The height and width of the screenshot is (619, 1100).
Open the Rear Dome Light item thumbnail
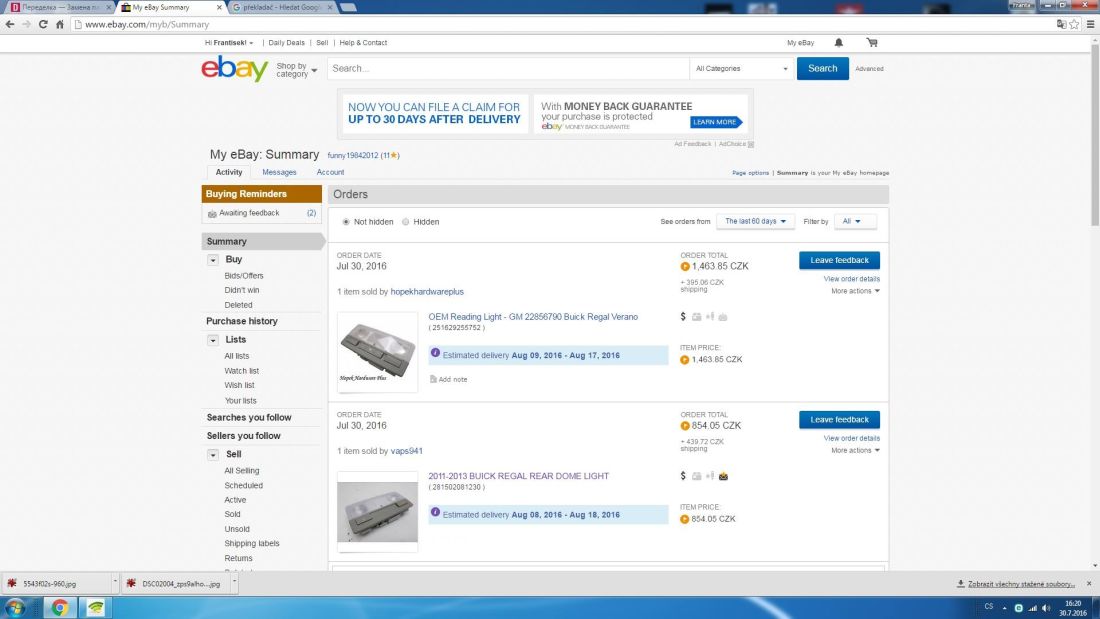[x=377, y=512]
